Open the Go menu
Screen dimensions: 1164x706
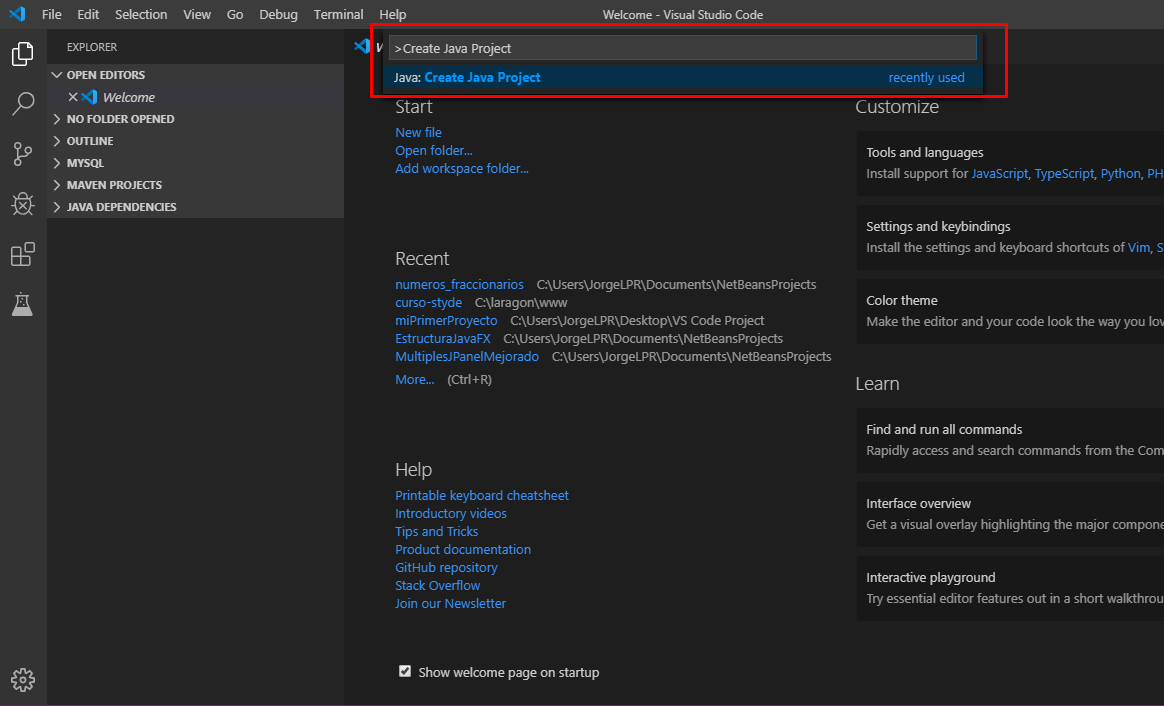[235, 14]
